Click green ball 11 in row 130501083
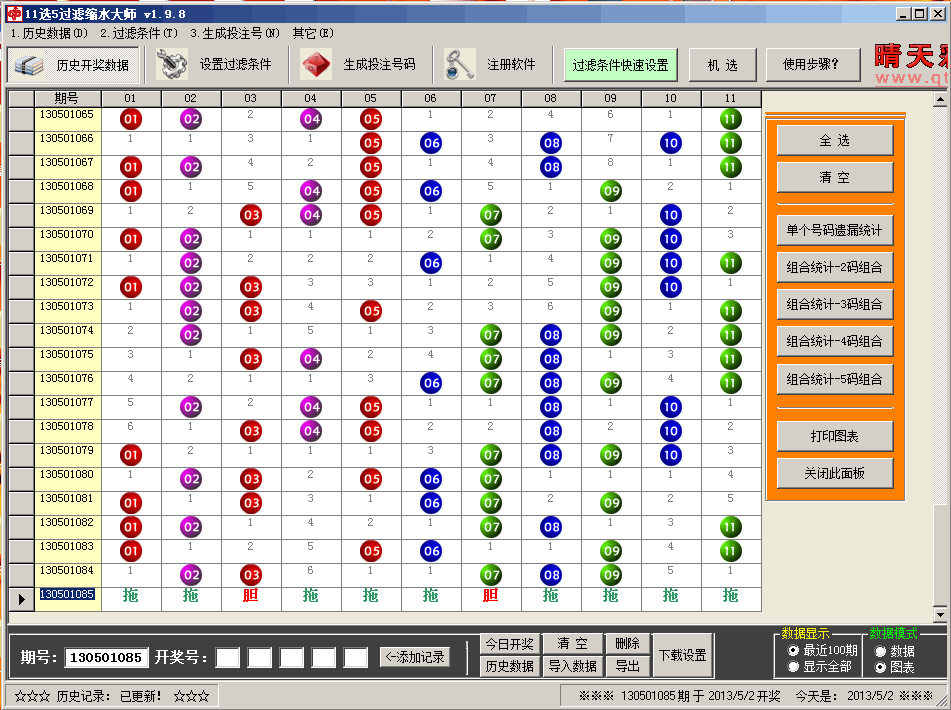The width and height of the screenshot is (951, 710). point(730,551)
